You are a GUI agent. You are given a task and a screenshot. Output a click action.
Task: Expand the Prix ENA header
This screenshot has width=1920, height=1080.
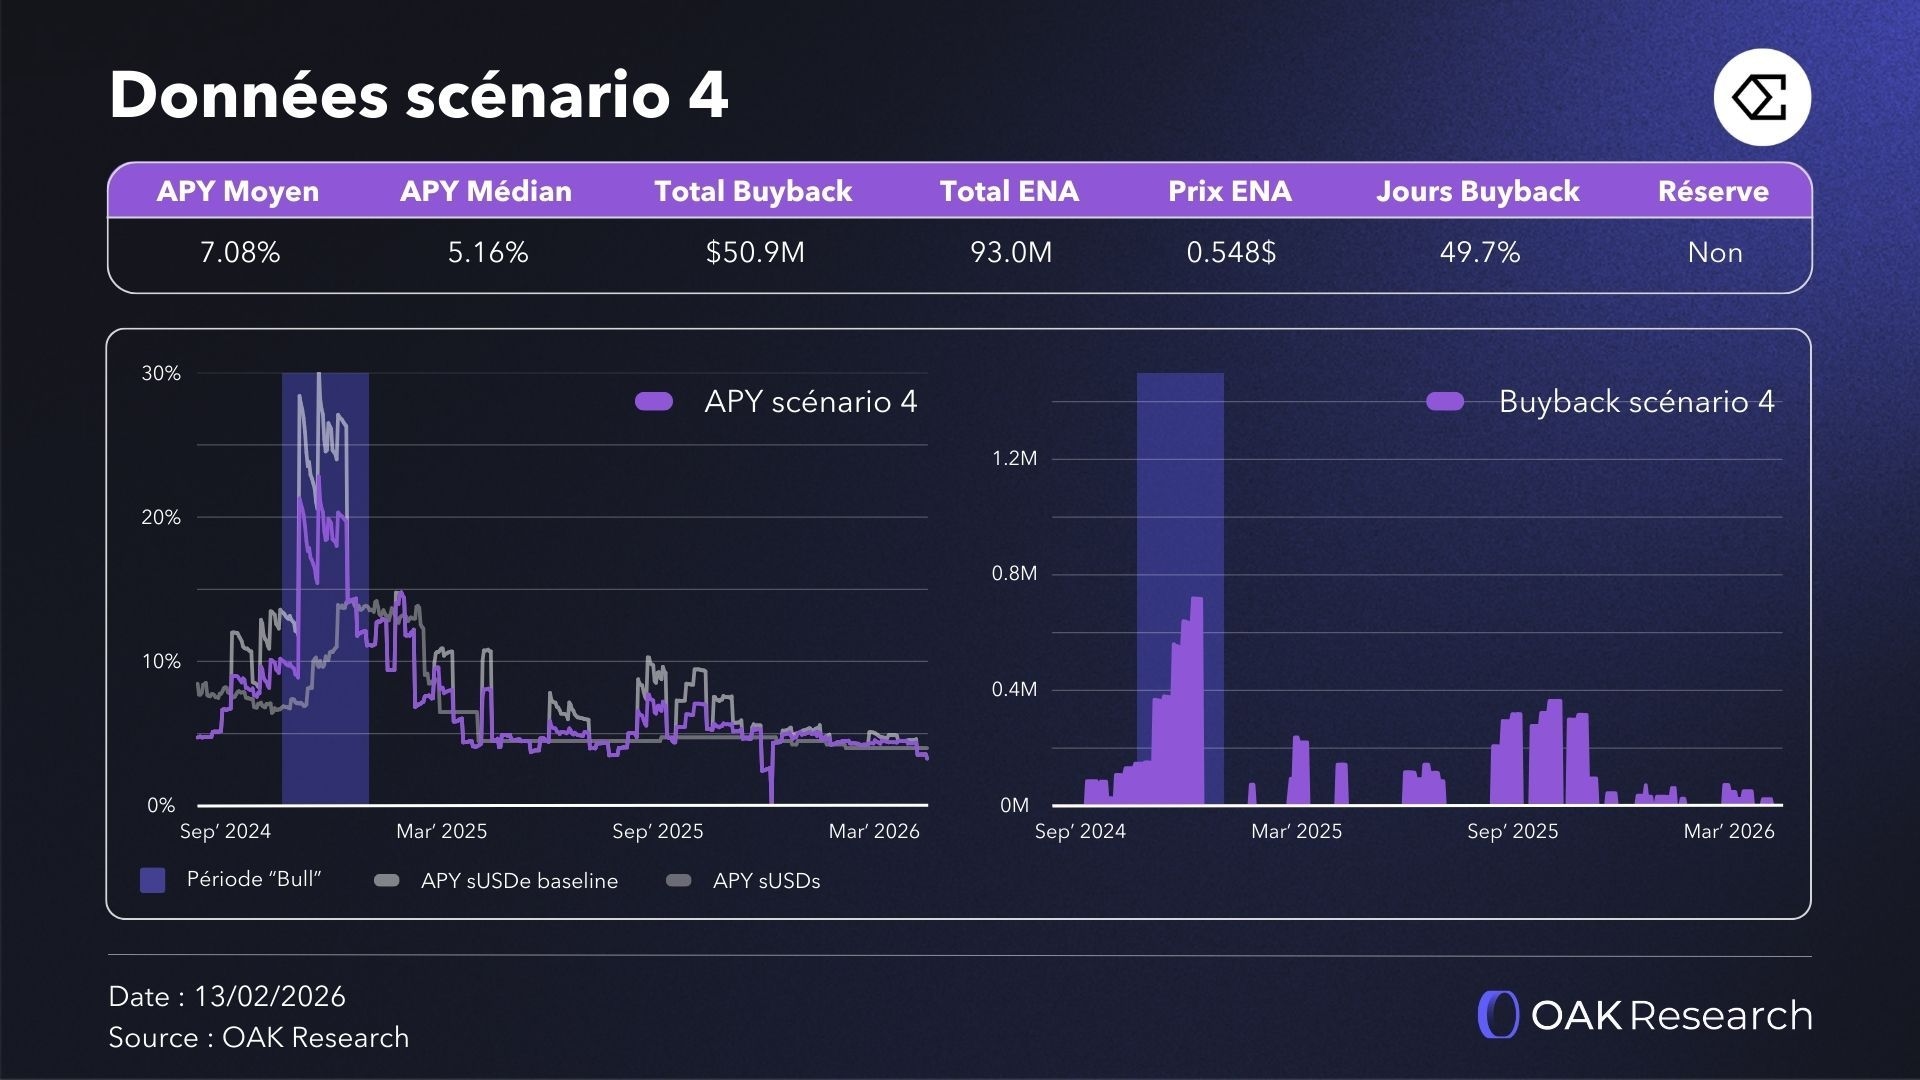click(x=1230, y=191)
